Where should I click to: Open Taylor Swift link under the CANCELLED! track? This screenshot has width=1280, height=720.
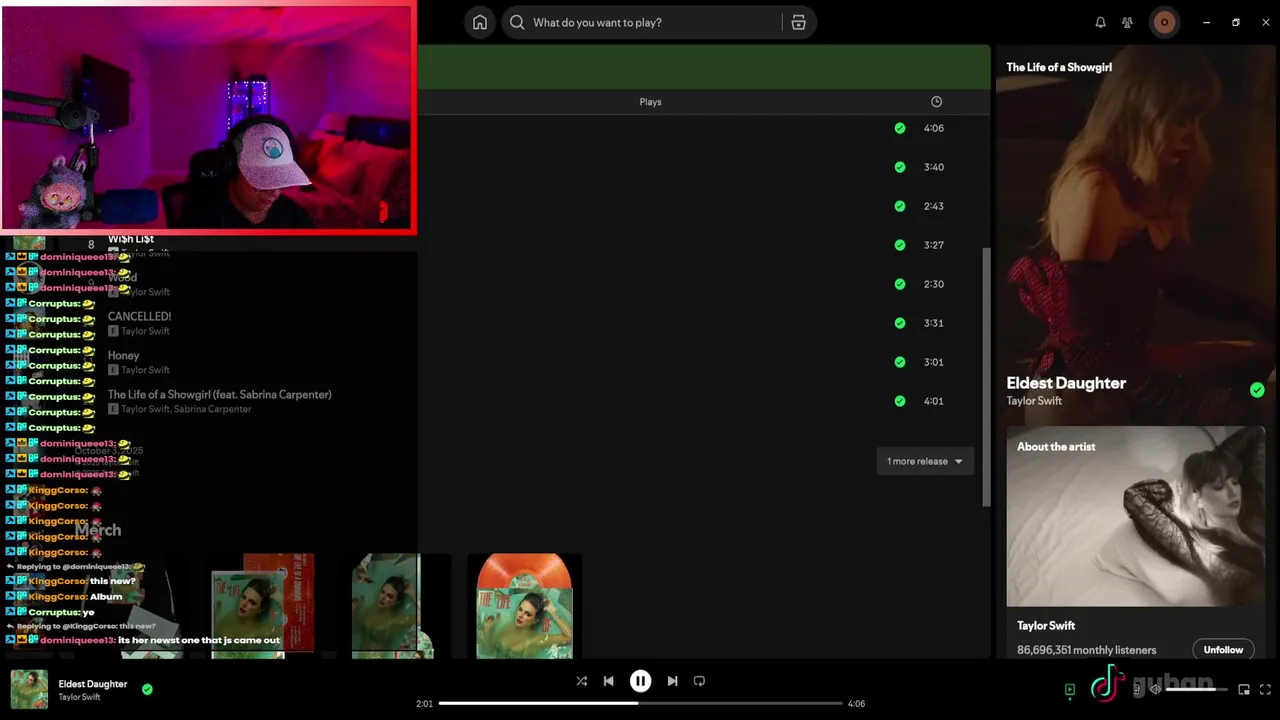145,331
